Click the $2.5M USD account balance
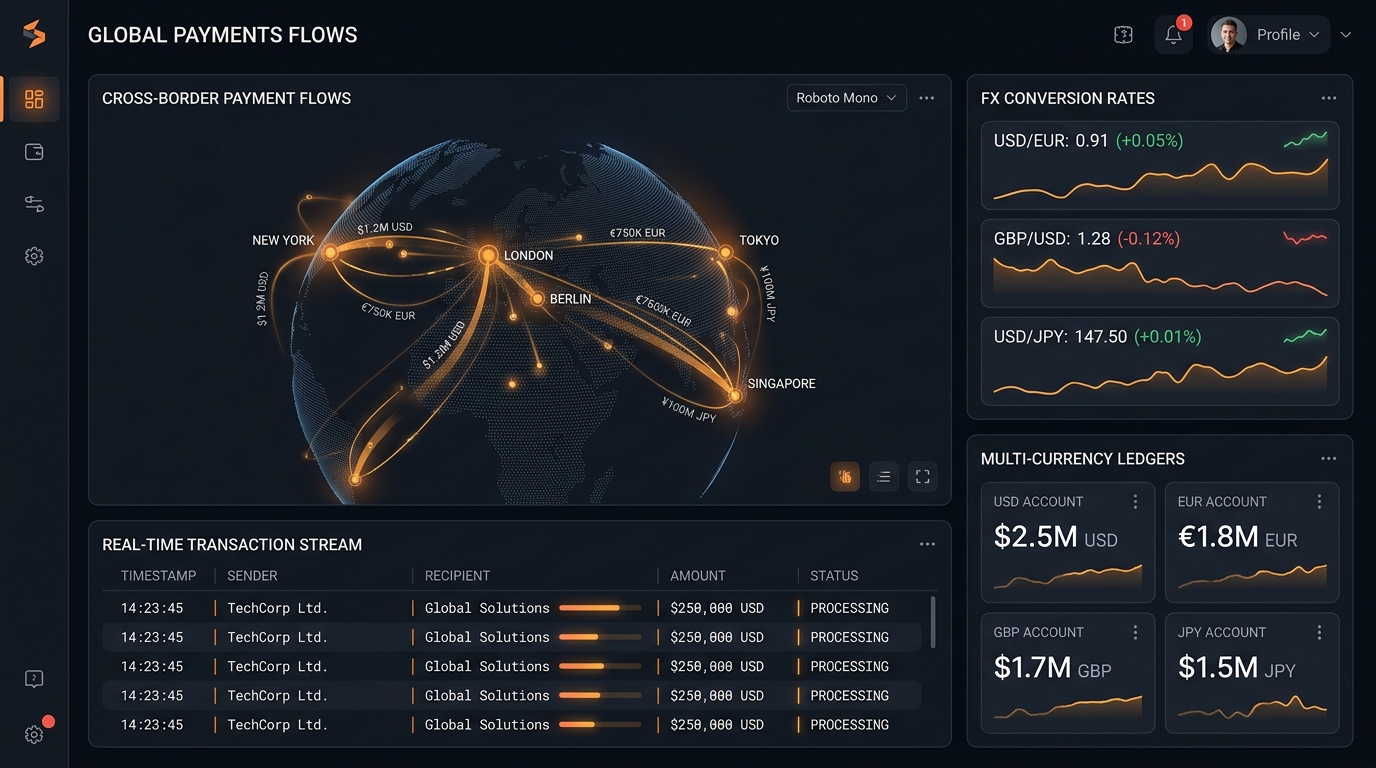The width and height of the screenshot is (1376, 768). tap(1056, 537)
